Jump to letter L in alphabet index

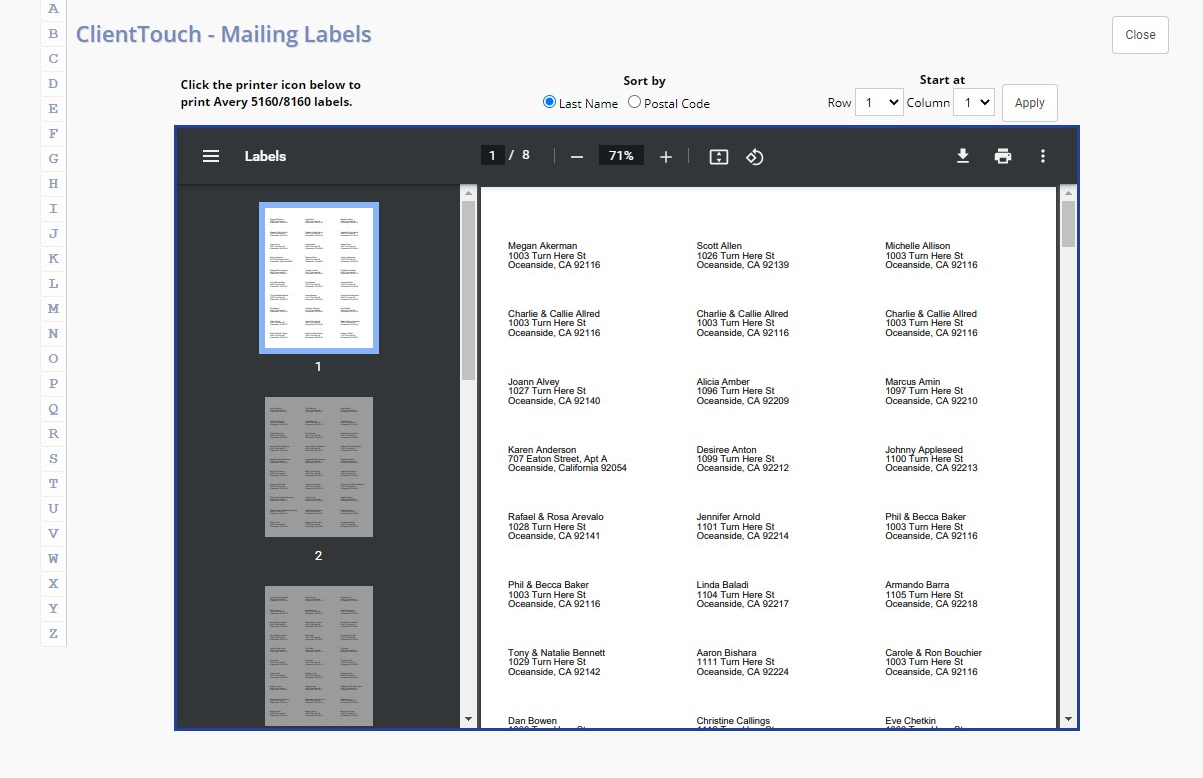click(x=53, y=284)
